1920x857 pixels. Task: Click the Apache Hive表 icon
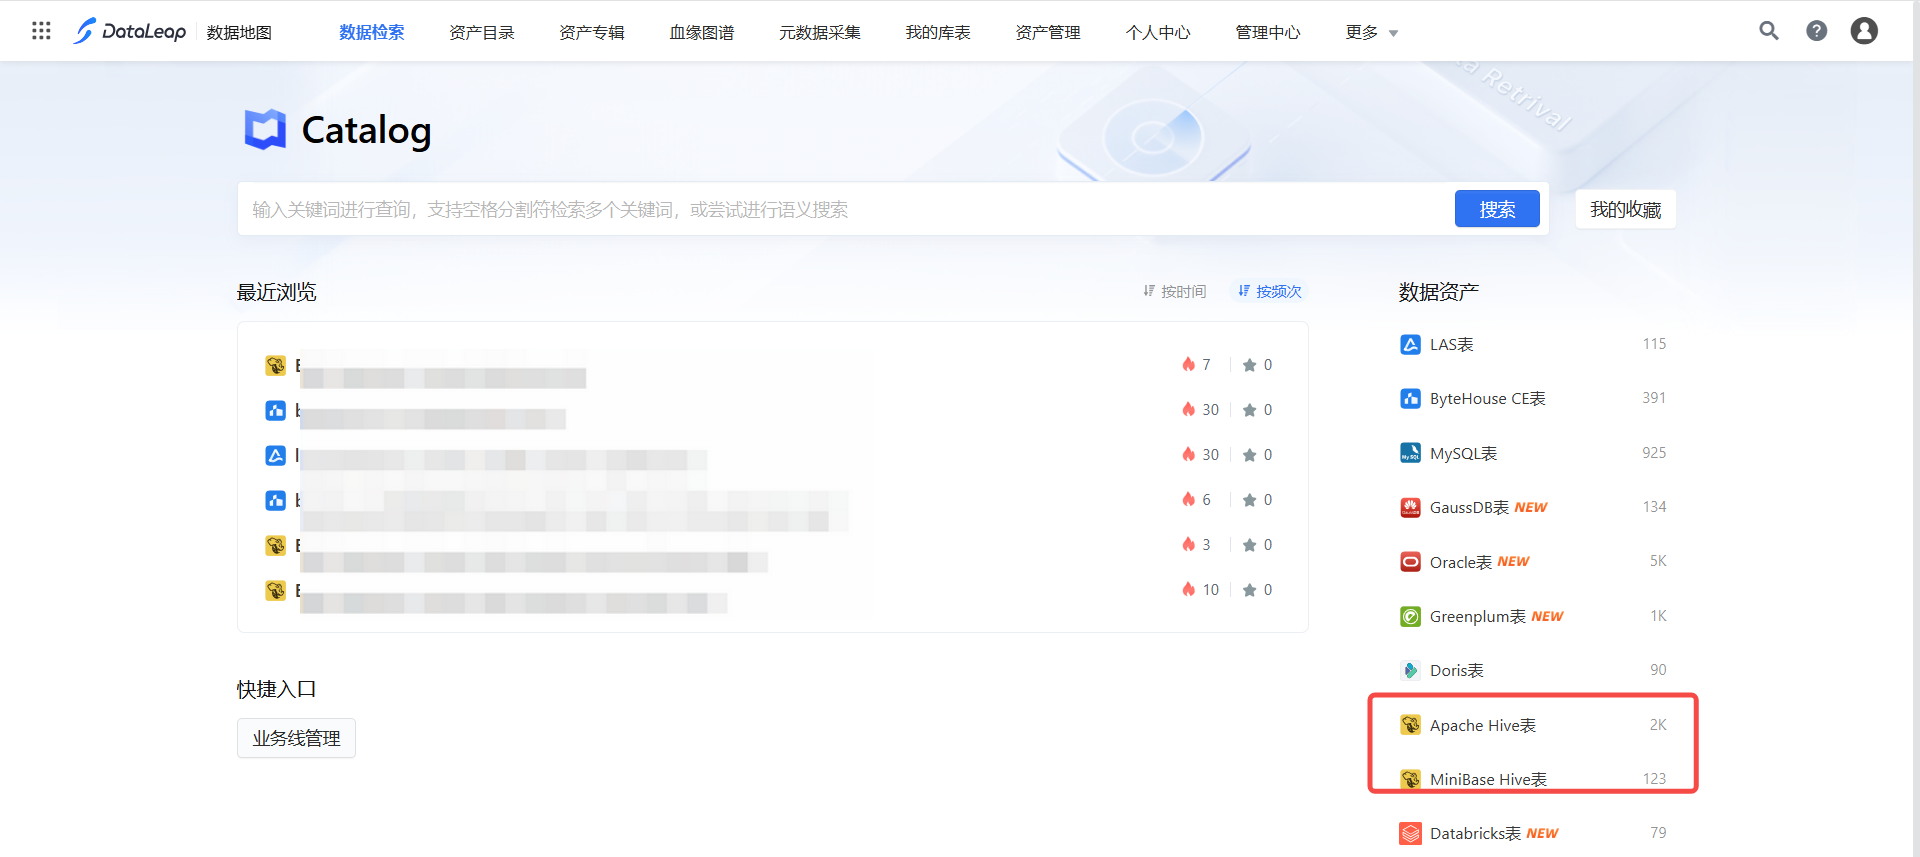tap(1410, 725)
